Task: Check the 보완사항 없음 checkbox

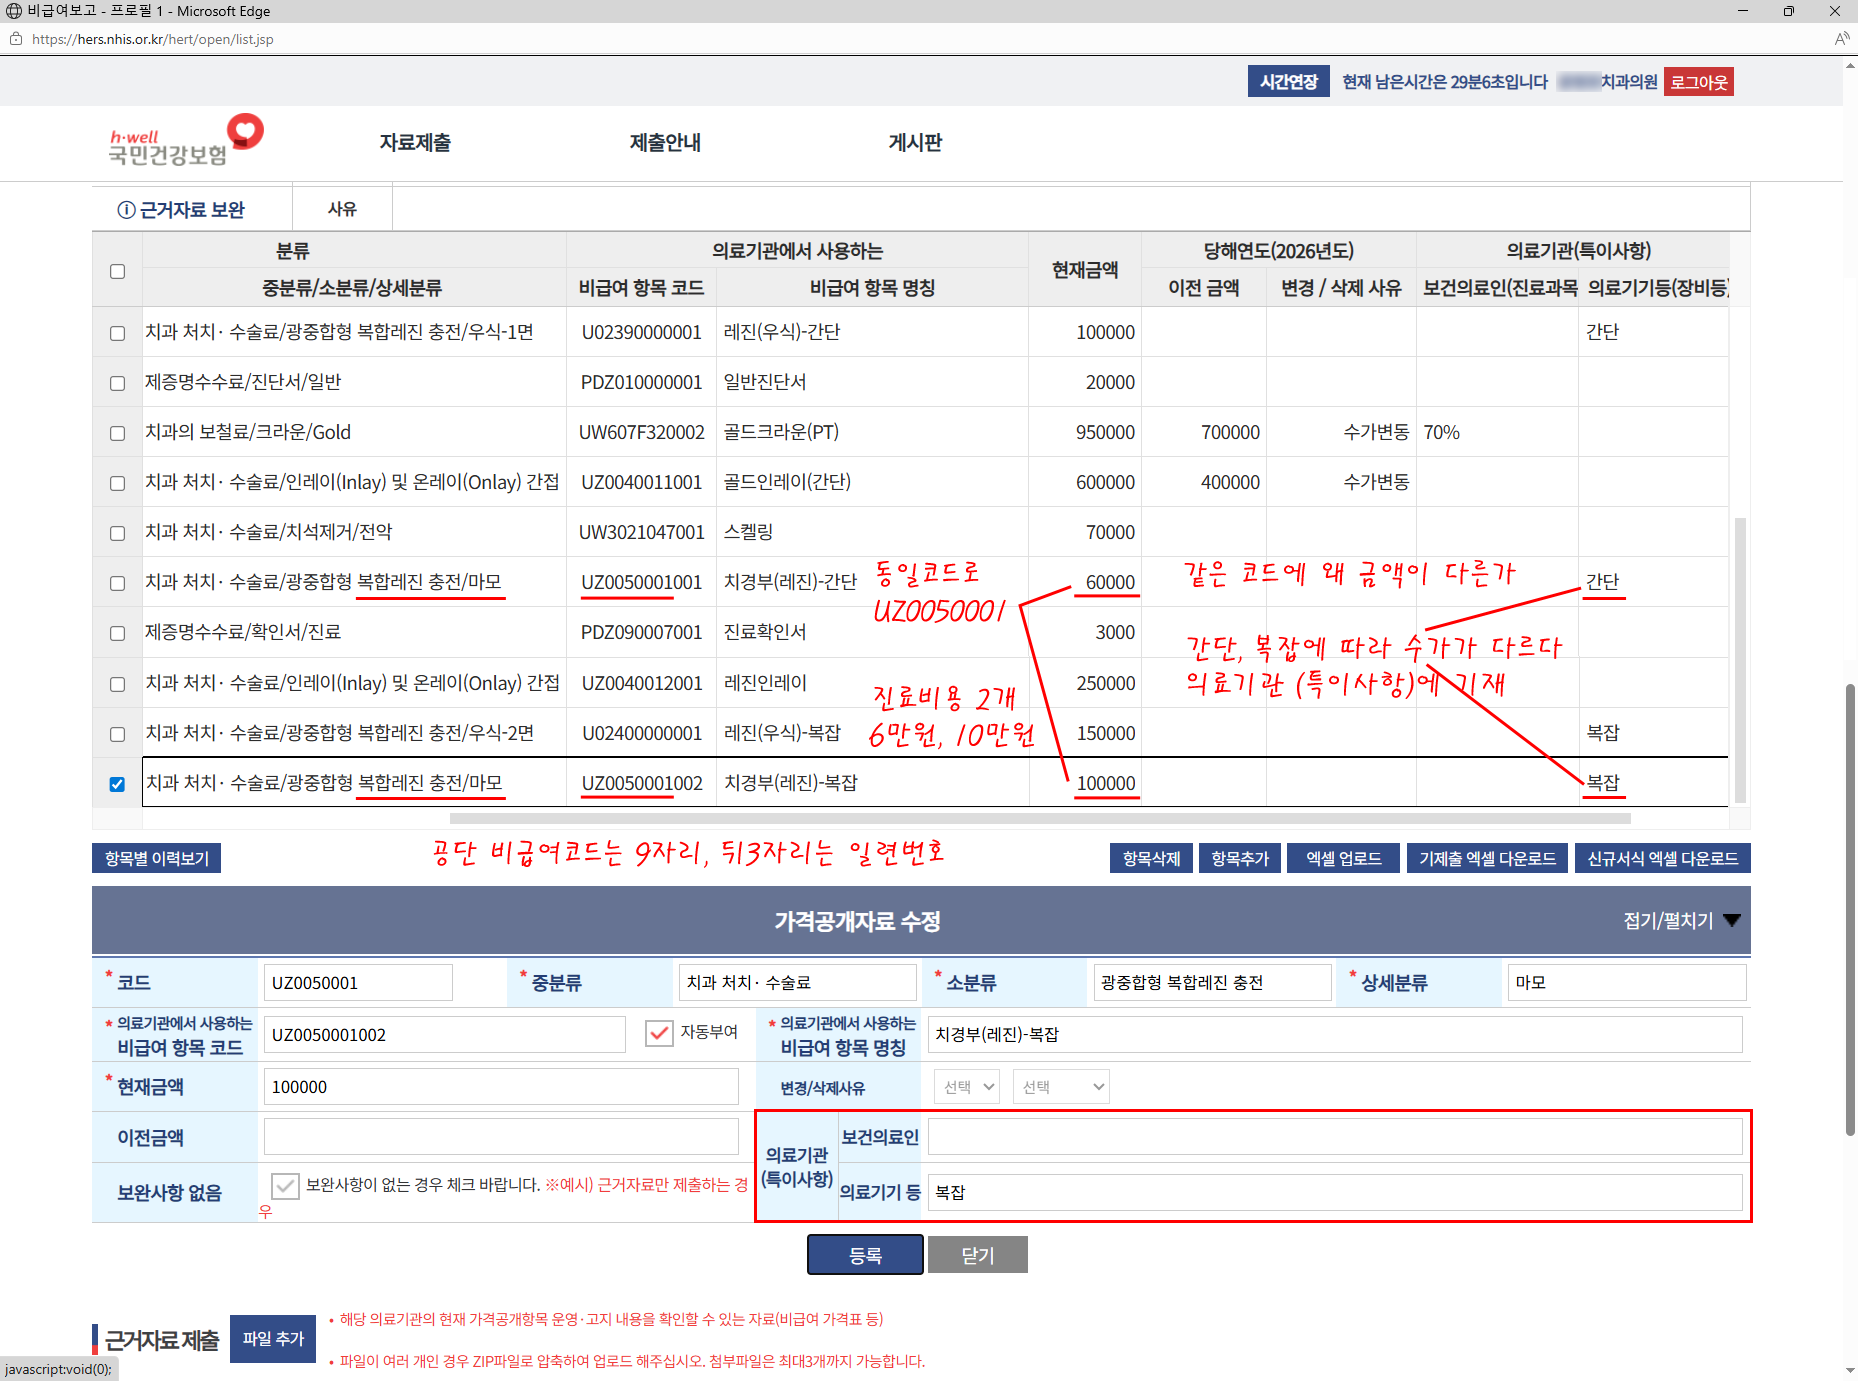Action: point(285,1186)
